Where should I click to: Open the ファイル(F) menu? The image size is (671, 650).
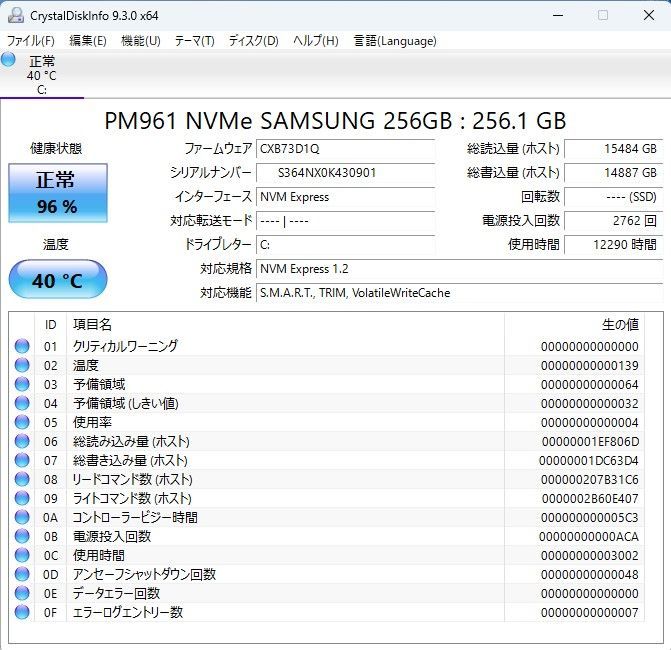click(31, 41)
